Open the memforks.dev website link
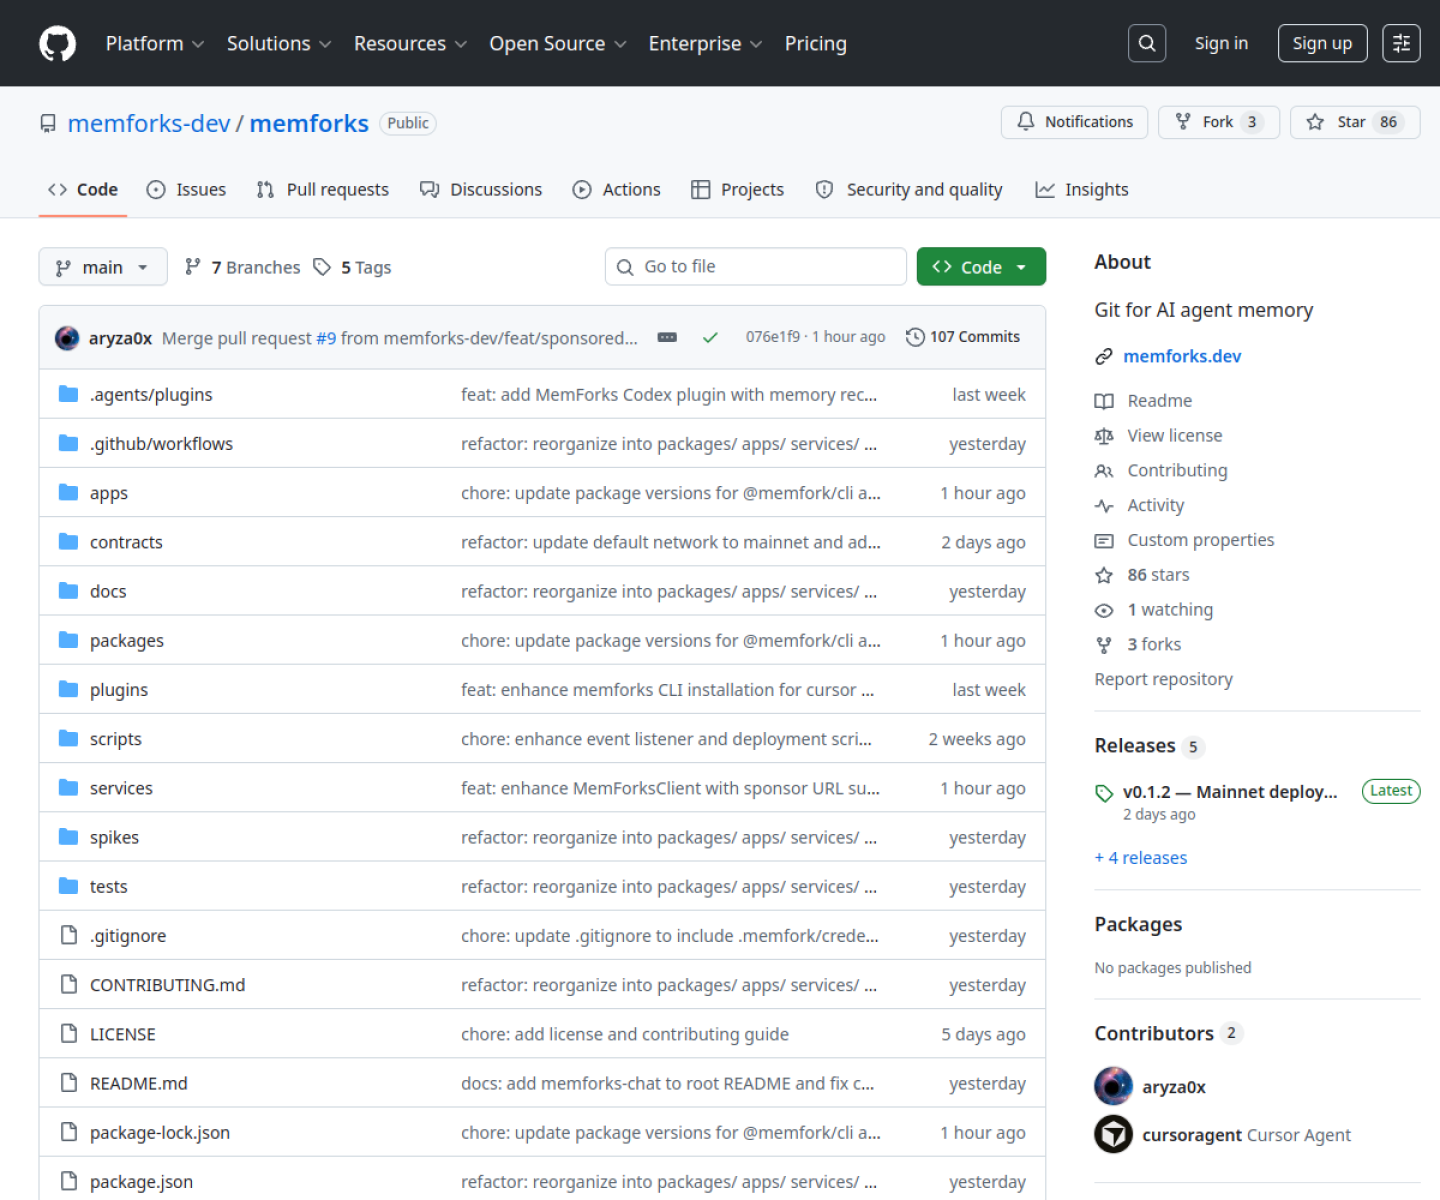Viewport: 1440px width, 1200px height. [1182, 356]
